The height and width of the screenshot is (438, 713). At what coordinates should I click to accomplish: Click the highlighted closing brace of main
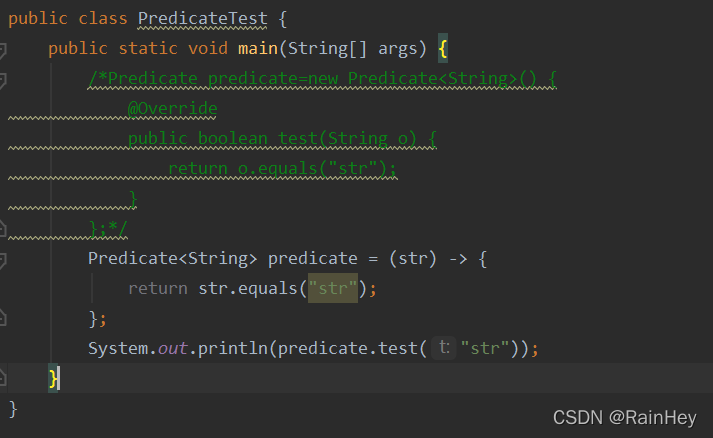point(53,378)
